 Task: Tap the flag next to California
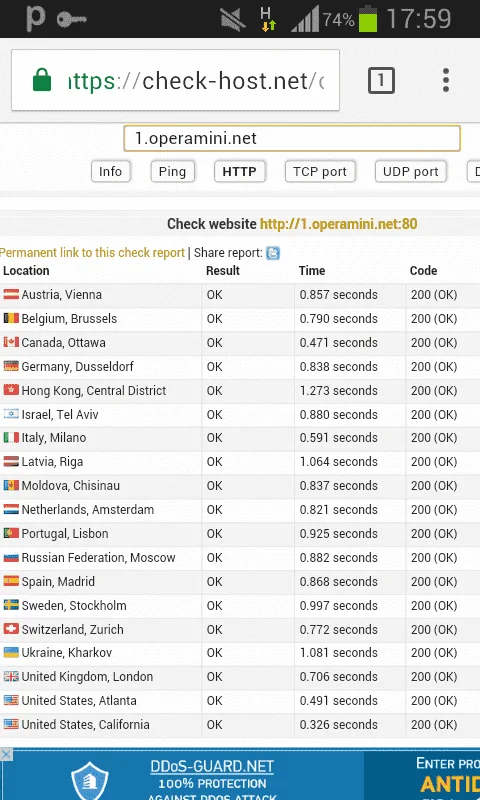tap(11, 724)
